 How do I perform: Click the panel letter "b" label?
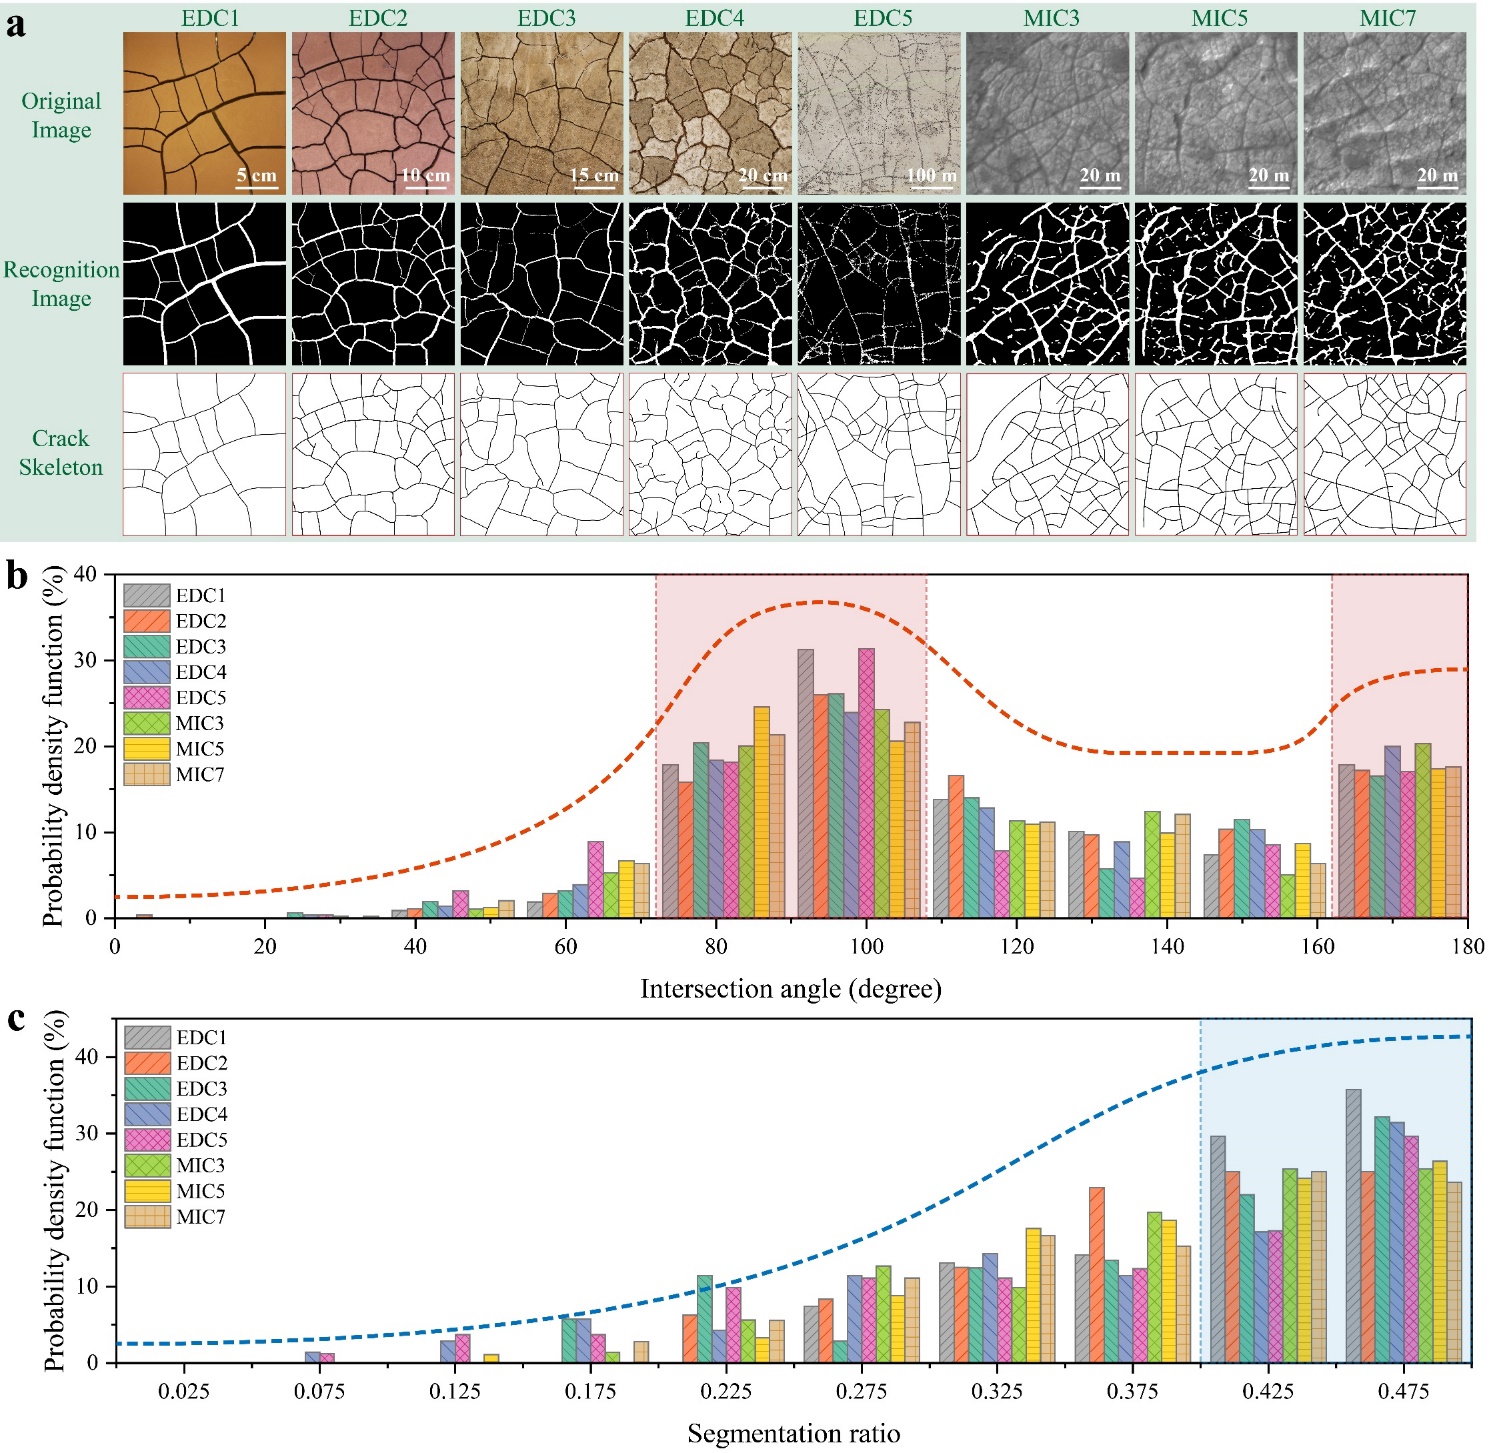pos(16,577)
